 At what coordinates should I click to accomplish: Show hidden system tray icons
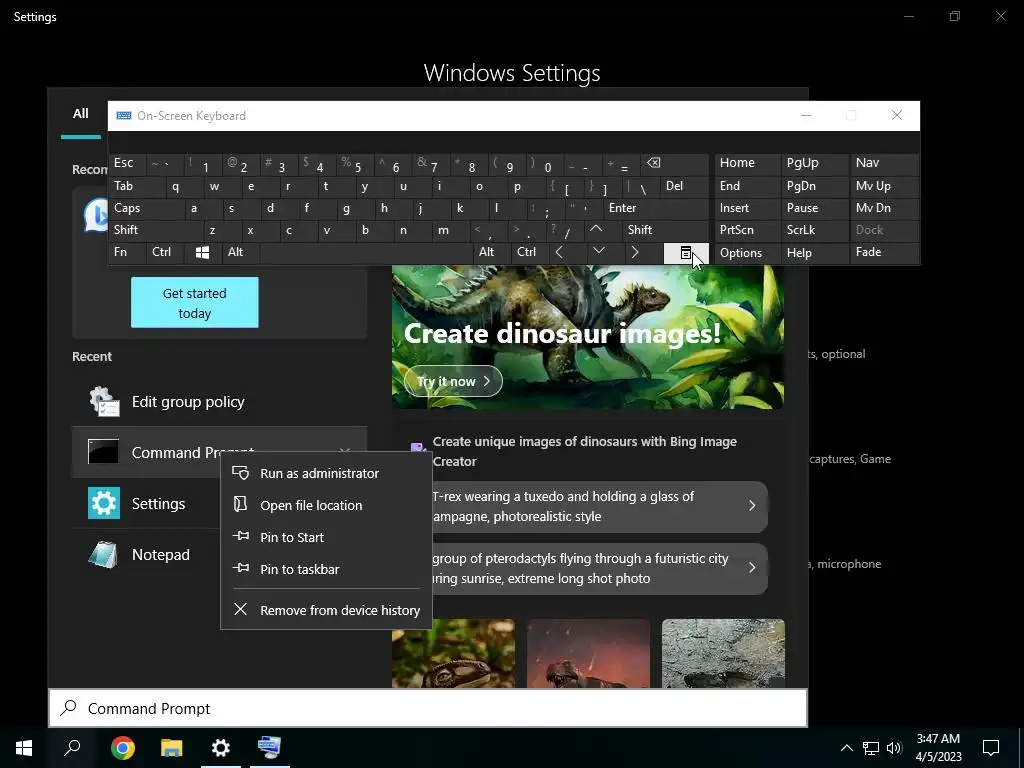(846, 748)
